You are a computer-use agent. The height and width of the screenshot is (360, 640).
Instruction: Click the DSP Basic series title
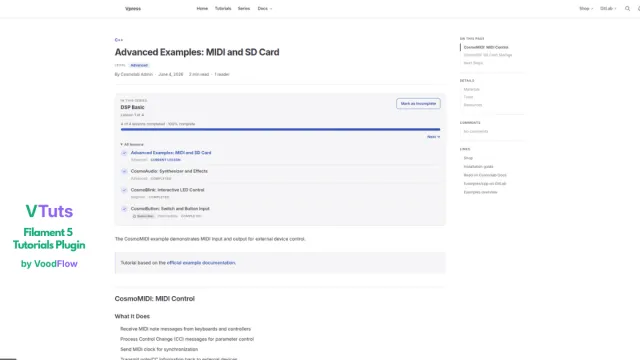click(x=132, y=107)
